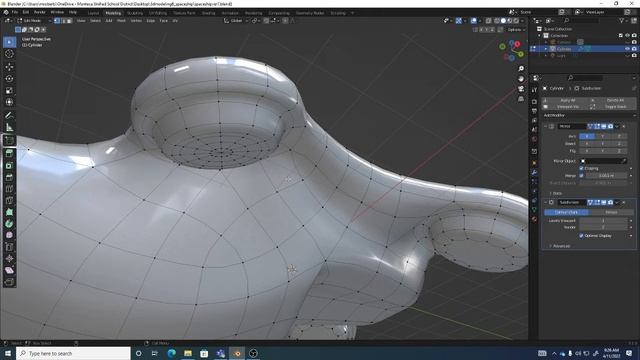Open the Global transform orientation dropdown
640x360 pixels.
click(236, 20)
